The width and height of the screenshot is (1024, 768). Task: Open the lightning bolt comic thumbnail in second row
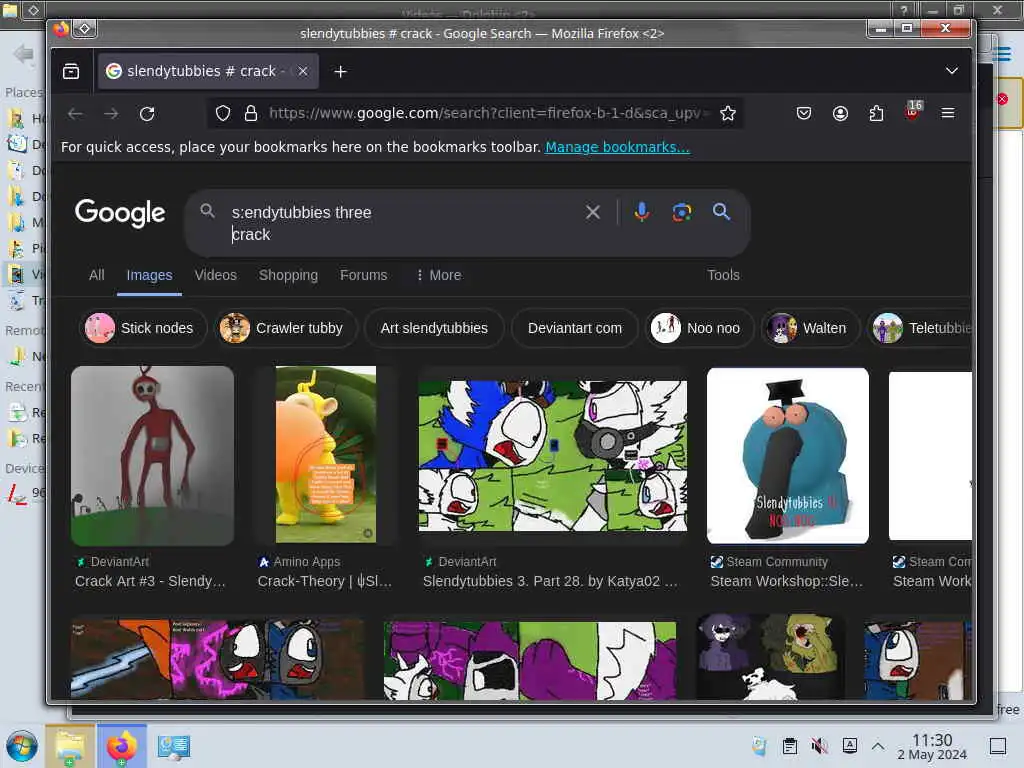click(217, 660)
